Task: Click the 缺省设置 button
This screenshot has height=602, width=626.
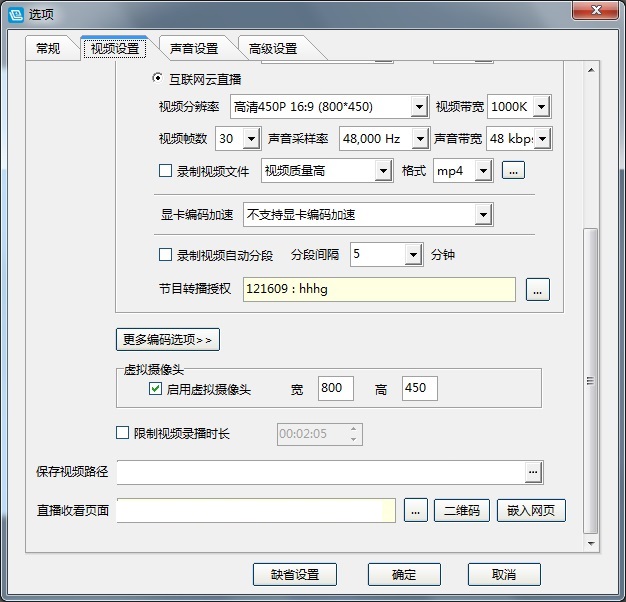Action: point(295,574)
